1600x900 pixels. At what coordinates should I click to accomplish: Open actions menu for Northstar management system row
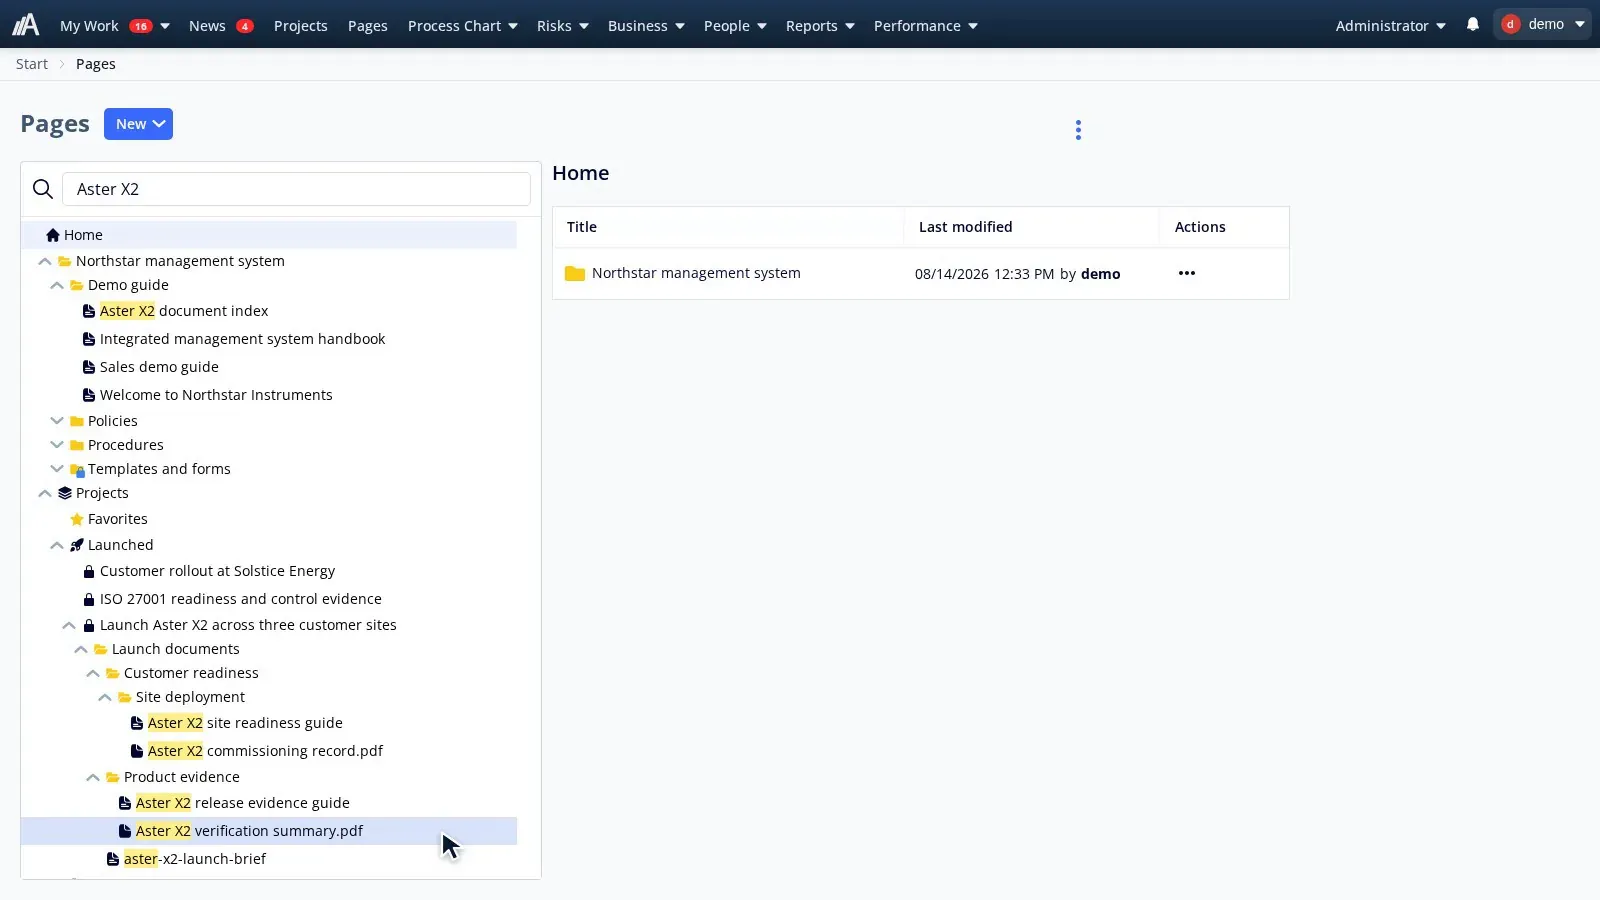click(1187, 273)
